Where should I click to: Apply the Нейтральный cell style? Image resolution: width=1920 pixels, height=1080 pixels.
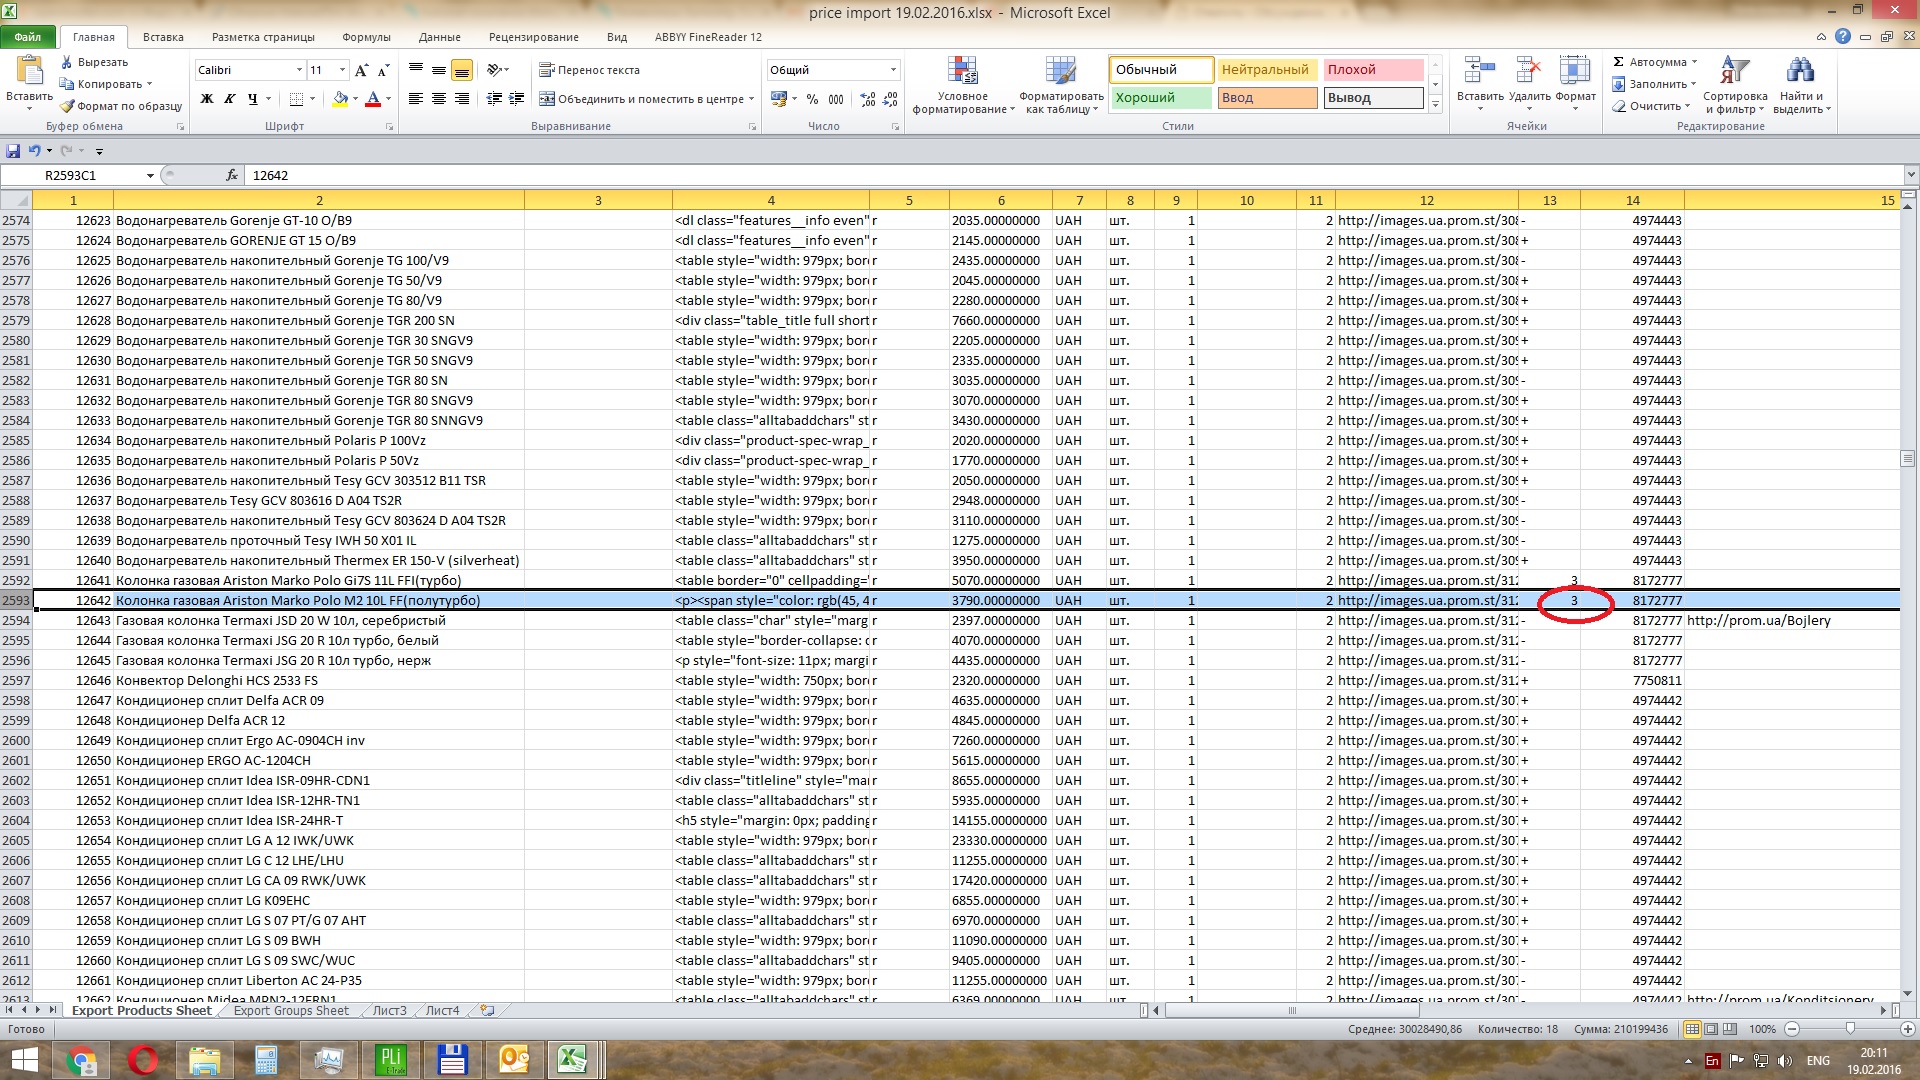point(1267,70)
